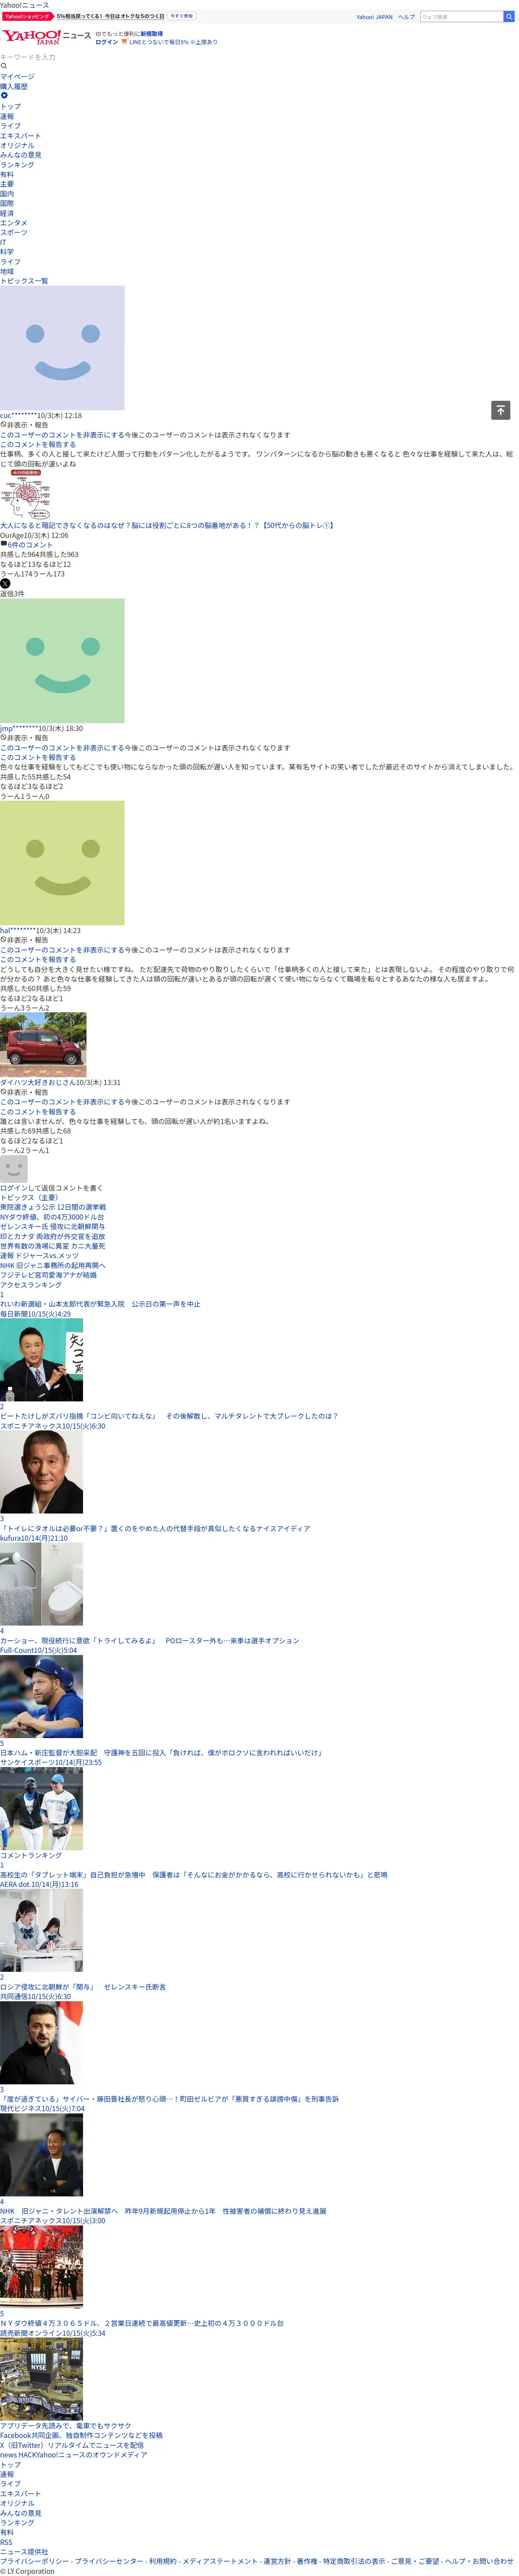Open the toilet towel article photo

coord(41,1585)
